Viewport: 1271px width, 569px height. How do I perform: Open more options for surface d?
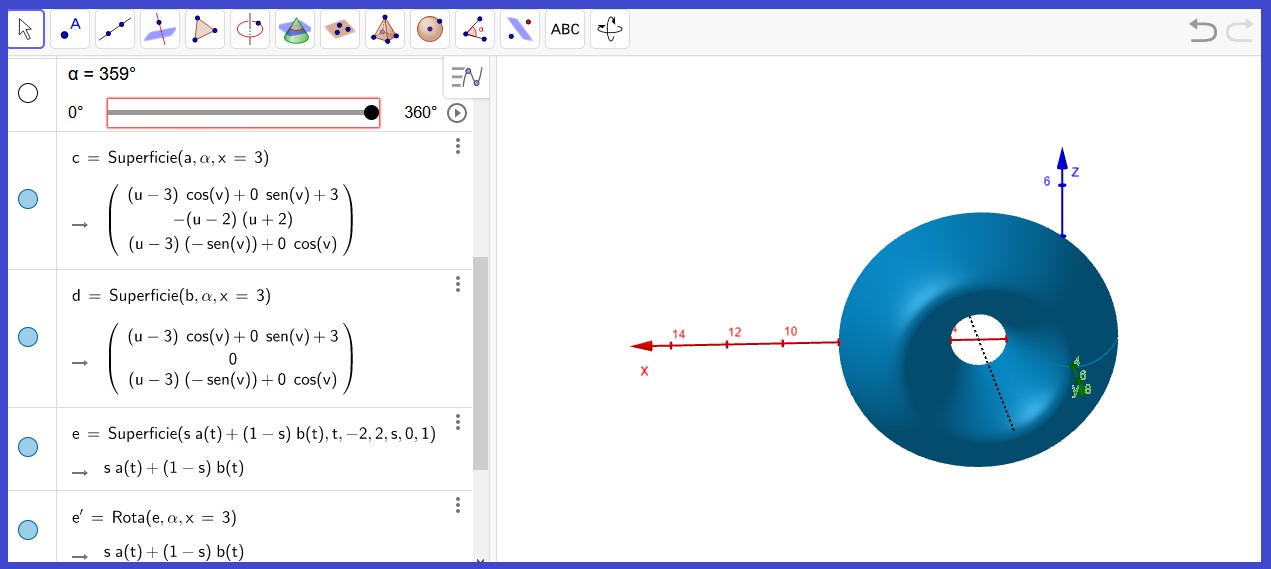point(458,285)
